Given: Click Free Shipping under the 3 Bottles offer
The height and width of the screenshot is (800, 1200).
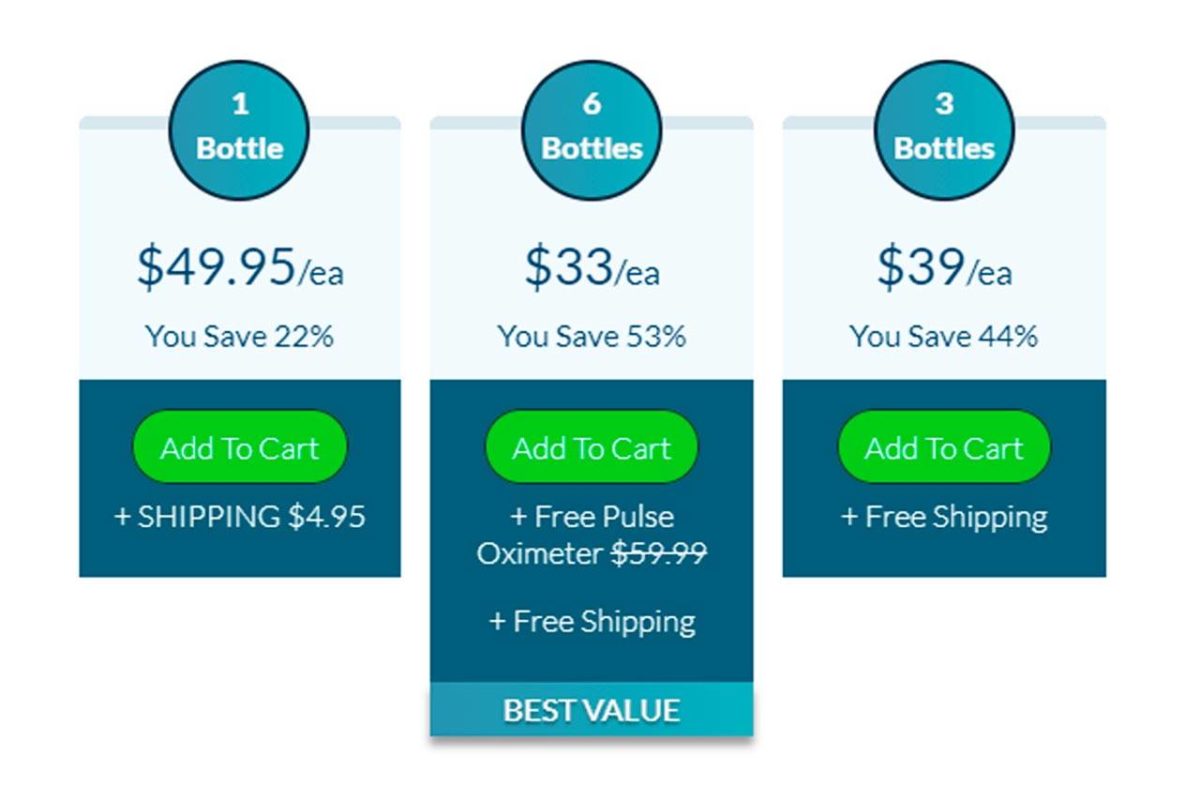Looking at the screenshot, I should pos(944,517).
